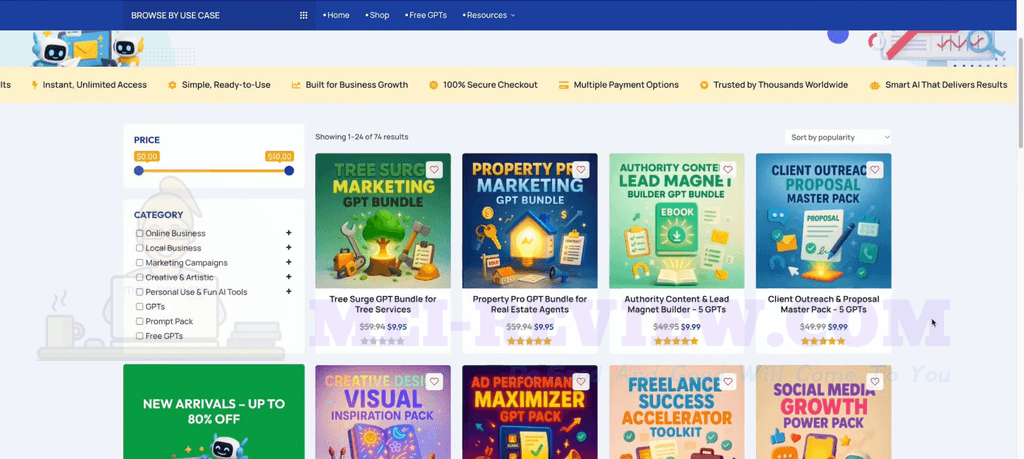Click the star rating under Tree Surge GPT Bundle
The height and width of the screenshot is (459, 1024).
(383, 341)
